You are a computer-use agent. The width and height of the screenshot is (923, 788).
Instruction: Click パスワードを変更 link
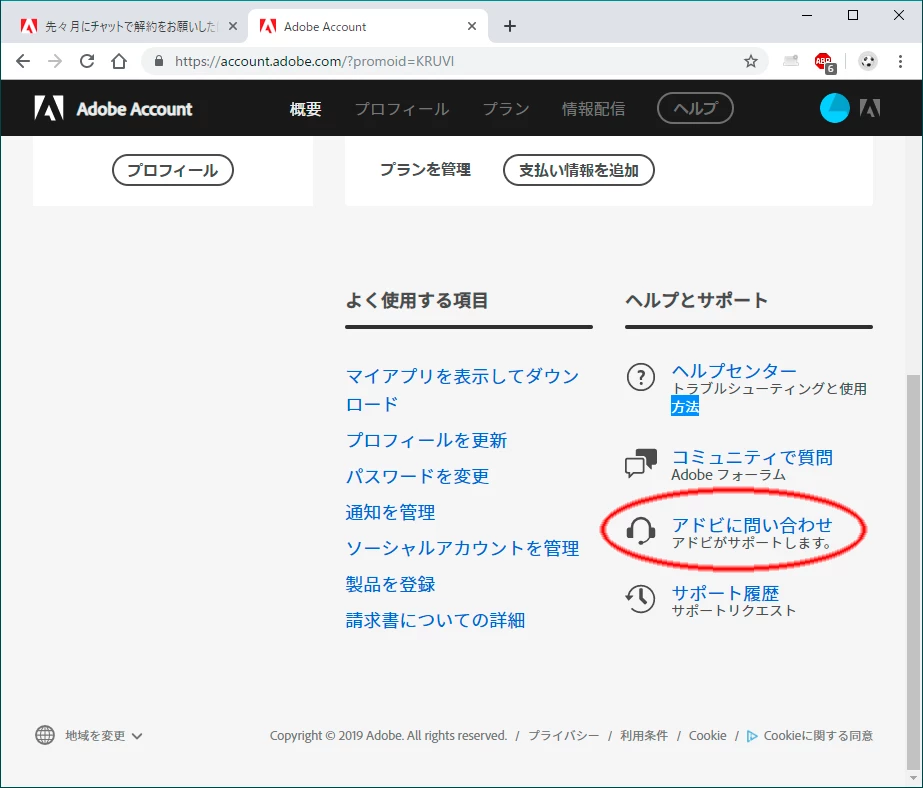tap(417, 476)
